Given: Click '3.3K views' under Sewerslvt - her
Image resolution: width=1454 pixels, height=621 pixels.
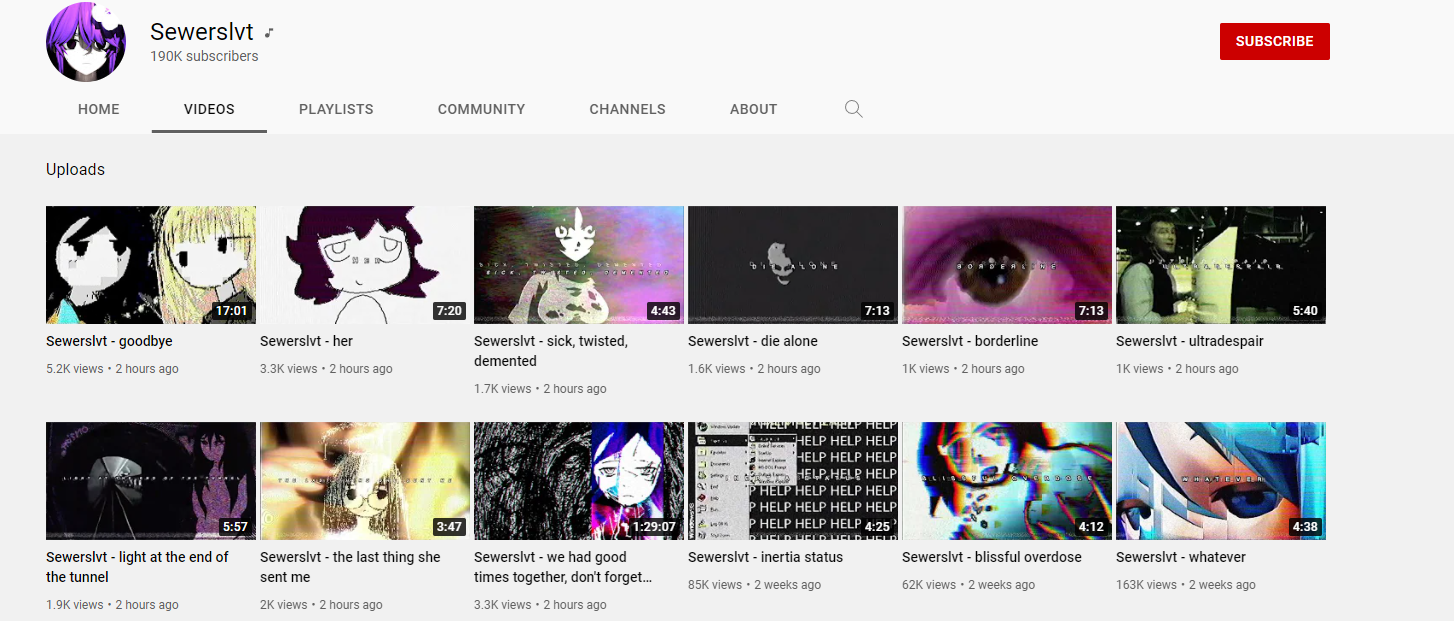Looking at the screenshot, I should pos(289,369).
